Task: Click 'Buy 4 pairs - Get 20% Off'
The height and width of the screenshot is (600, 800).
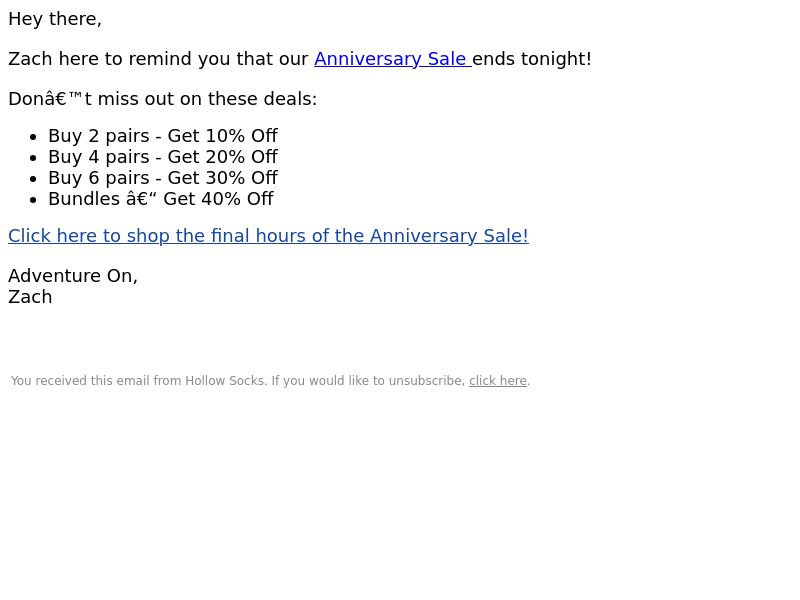Action: [163, 157]
